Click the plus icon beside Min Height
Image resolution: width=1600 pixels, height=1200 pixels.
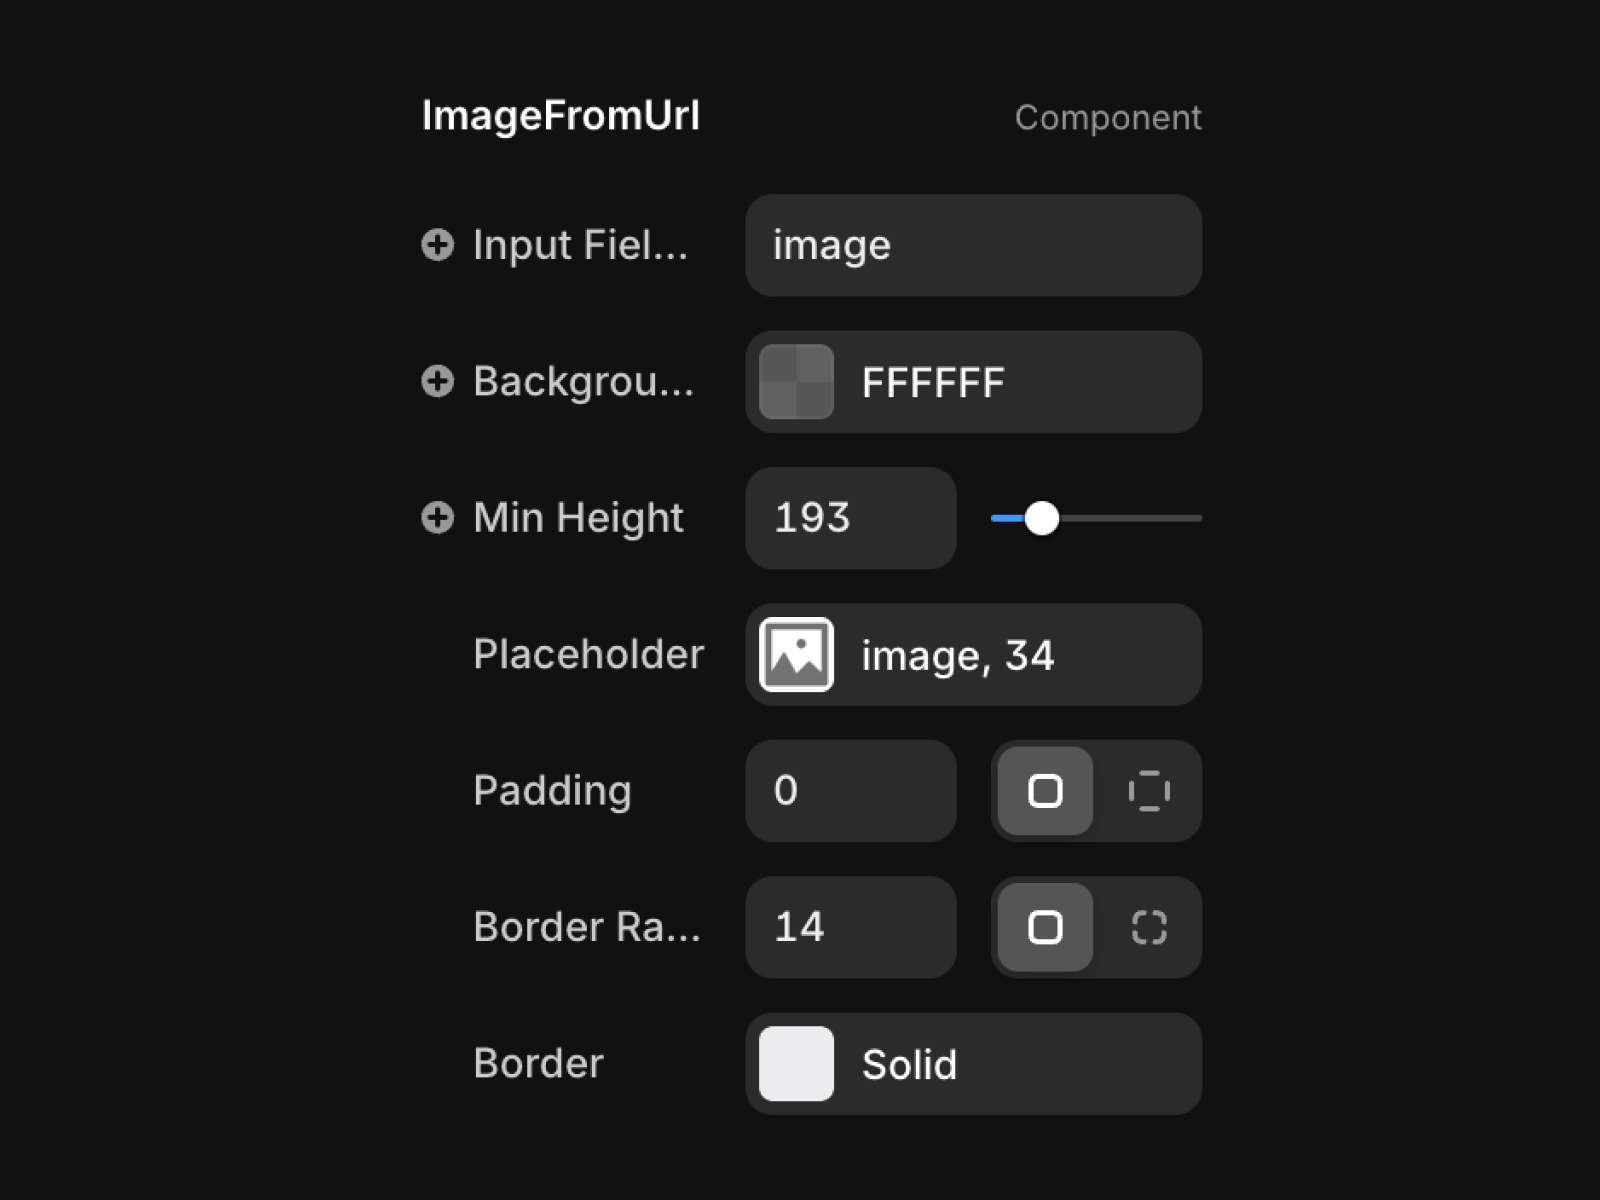437,518
